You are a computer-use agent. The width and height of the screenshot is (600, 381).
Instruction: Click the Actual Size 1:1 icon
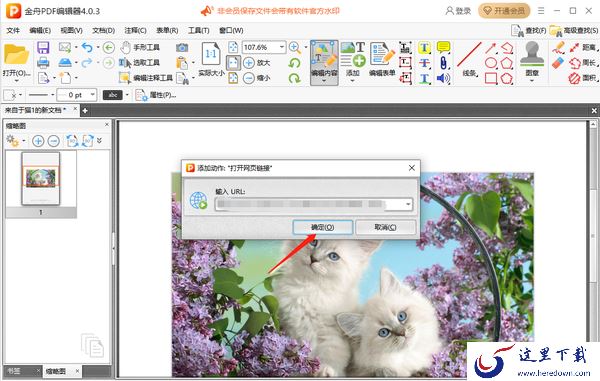click(211, 54)
